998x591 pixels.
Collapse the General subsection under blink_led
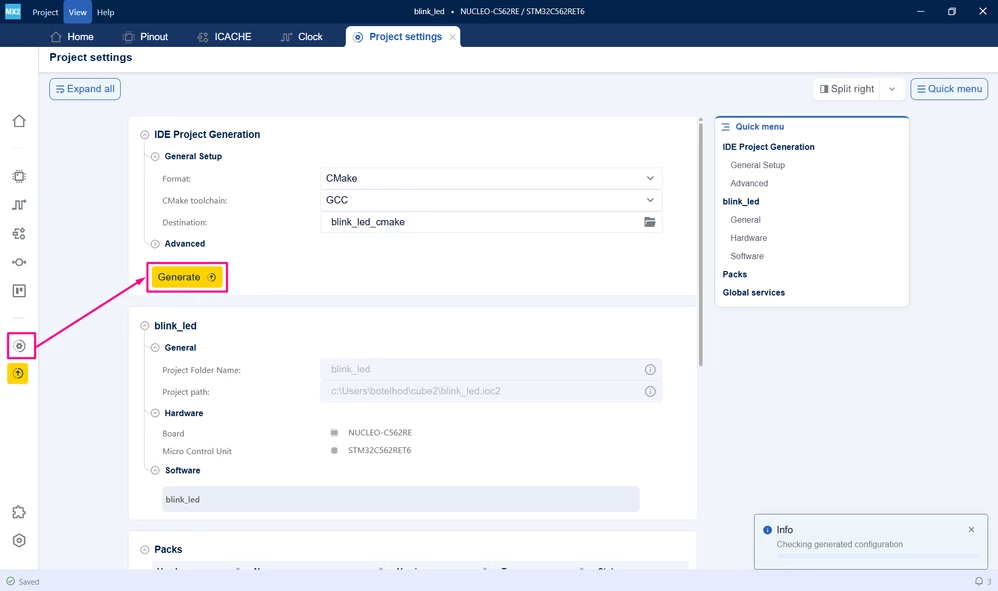pos(155,348)
